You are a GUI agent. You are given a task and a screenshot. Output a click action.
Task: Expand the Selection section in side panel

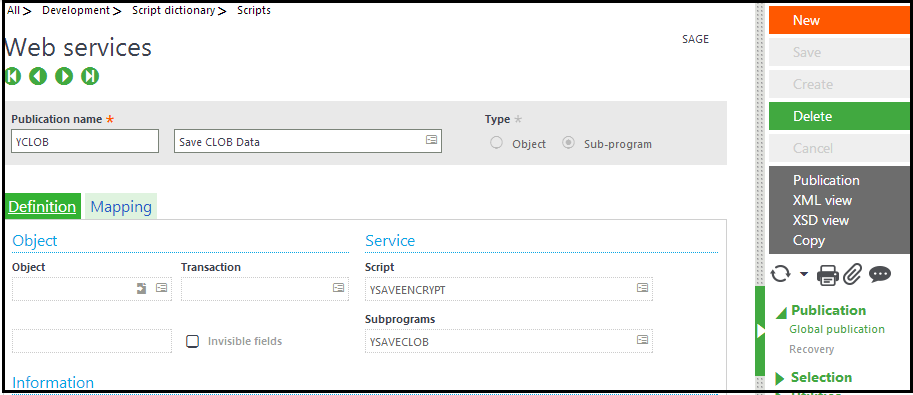point(780,379)
